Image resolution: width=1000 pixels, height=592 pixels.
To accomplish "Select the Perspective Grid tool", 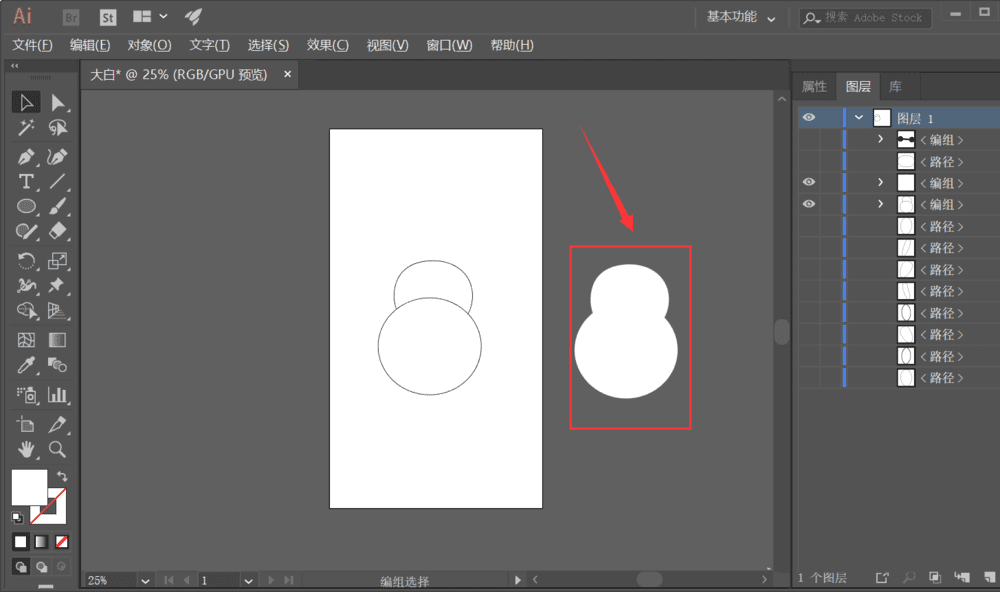I will [57, 311].
